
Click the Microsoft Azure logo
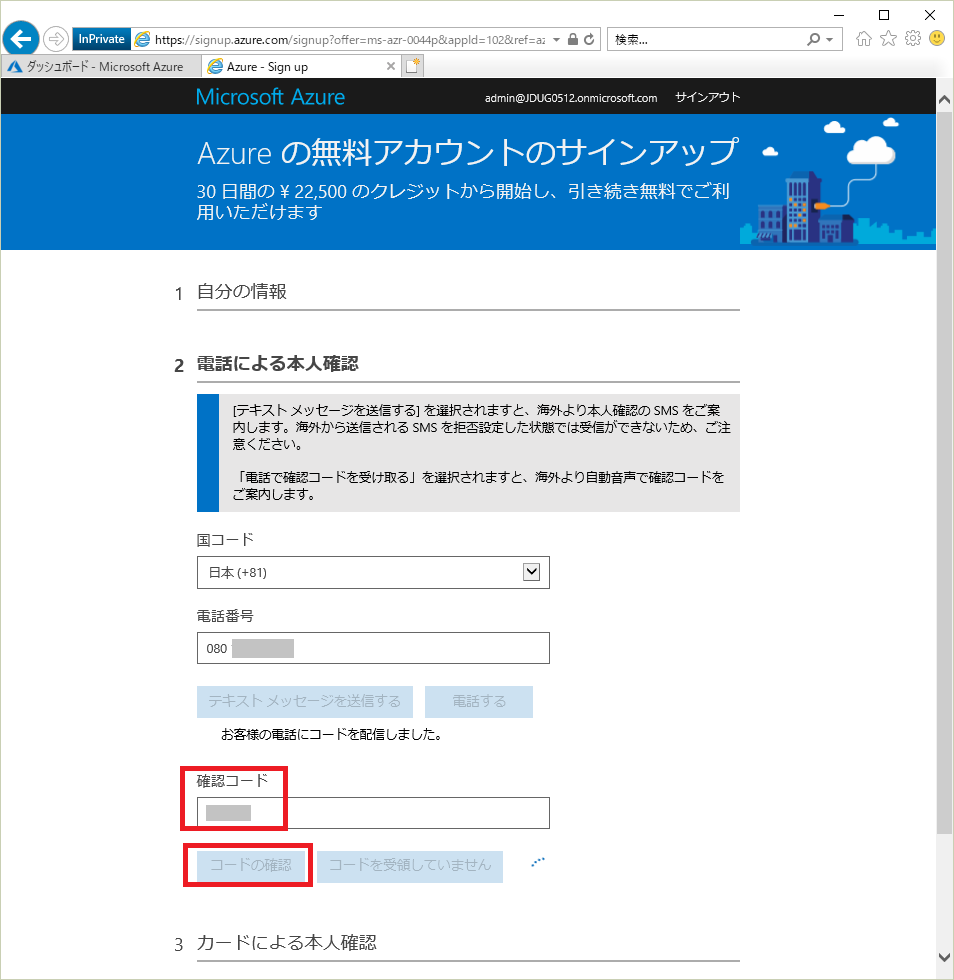pyautogui.click(x=270, y=97)
